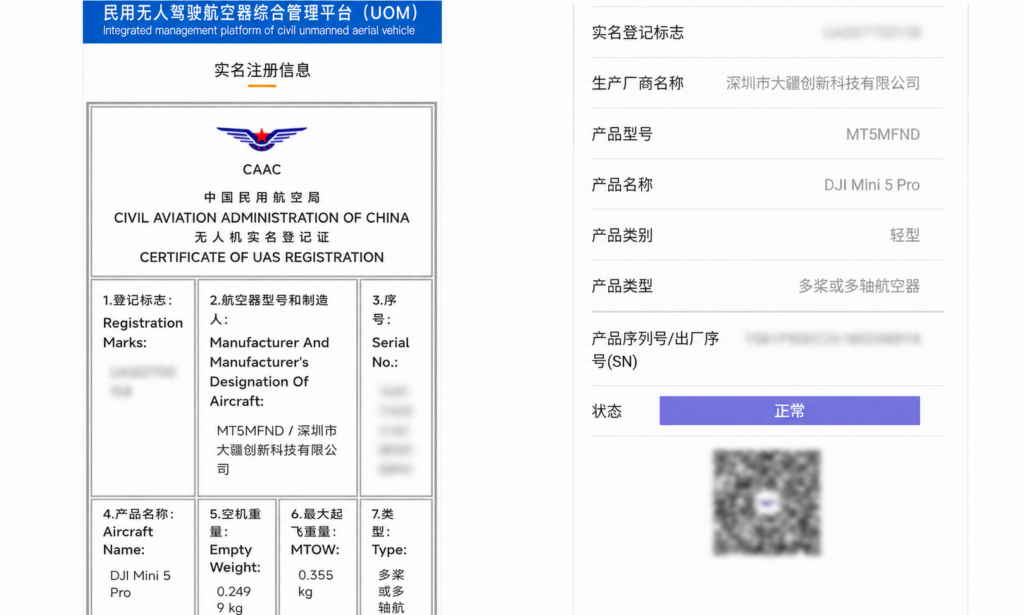The height and width of the screenshot is (615, 1024).
Task: Click the 实名登记标志 row label
Action: point(637,33)
